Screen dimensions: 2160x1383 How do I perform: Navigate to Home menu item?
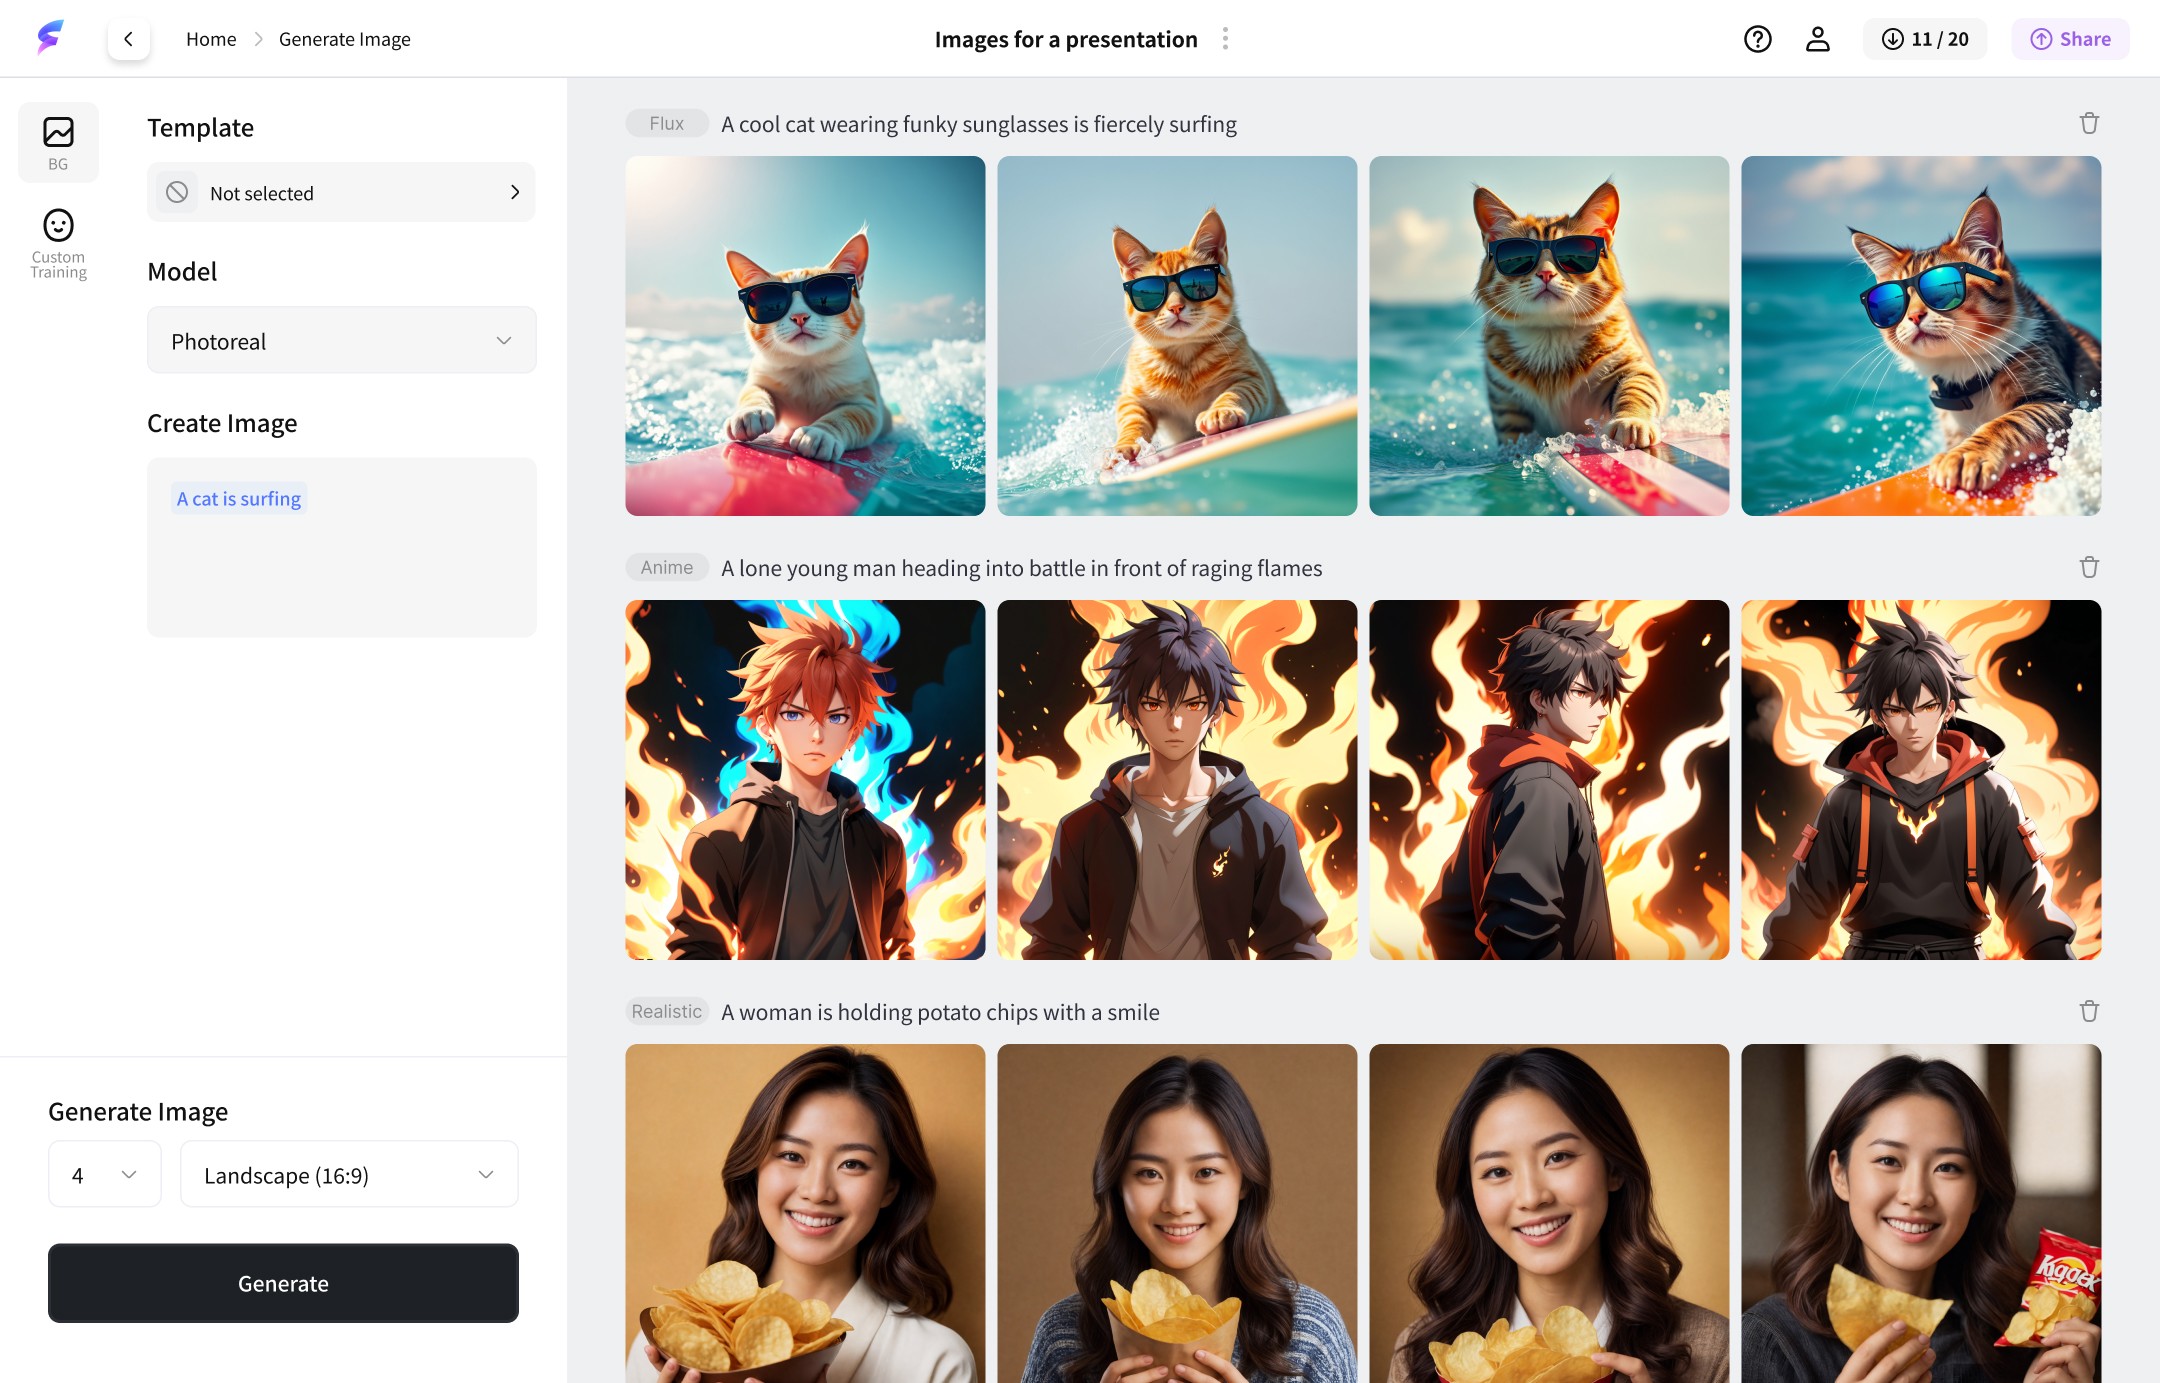tap(211, 38)
